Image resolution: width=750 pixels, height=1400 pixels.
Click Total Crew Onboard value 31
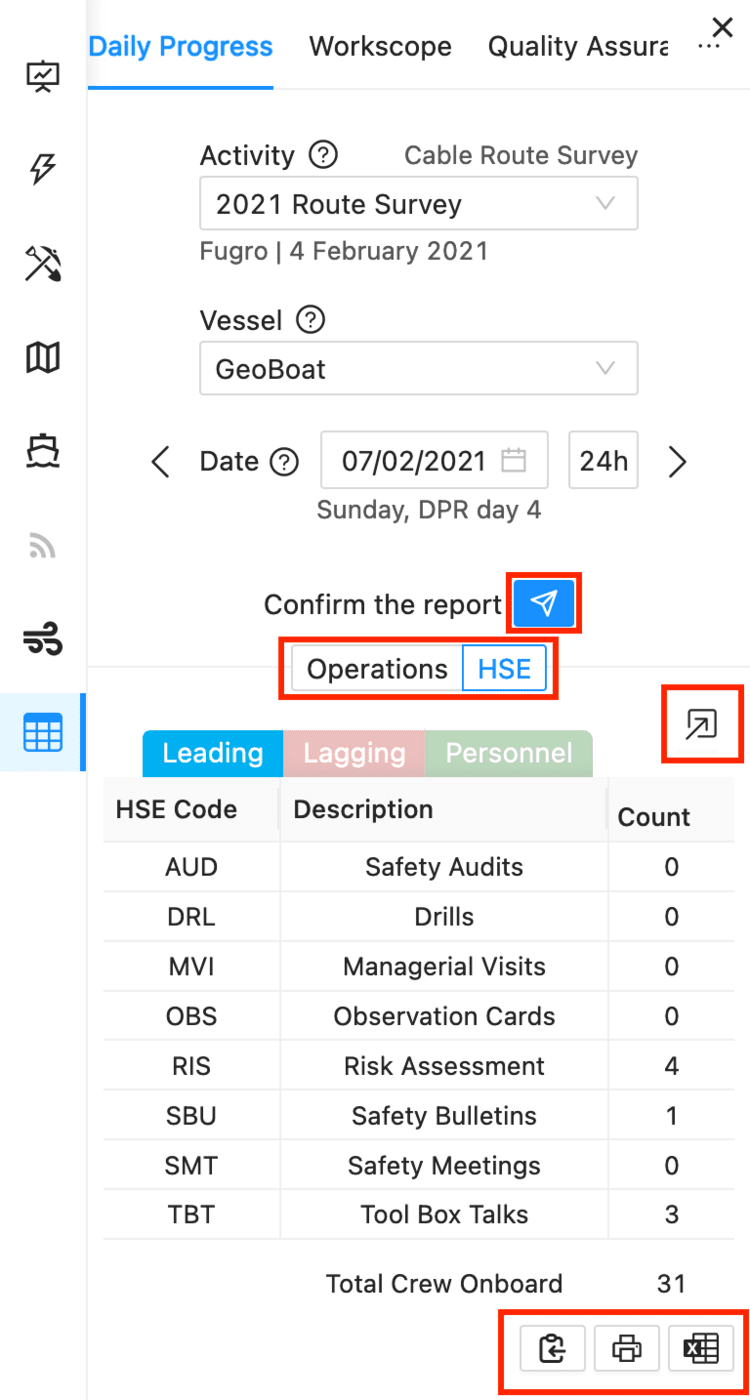click(x=671, y=1283)
